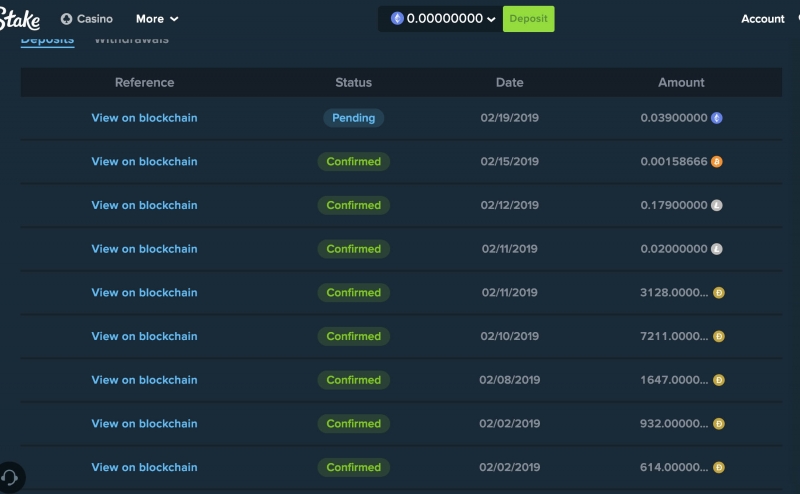800x494 pixels.
Task: Click Dogecoin icon beside 614.00000...
Action: pyautogui.click(x=719, y=467)
